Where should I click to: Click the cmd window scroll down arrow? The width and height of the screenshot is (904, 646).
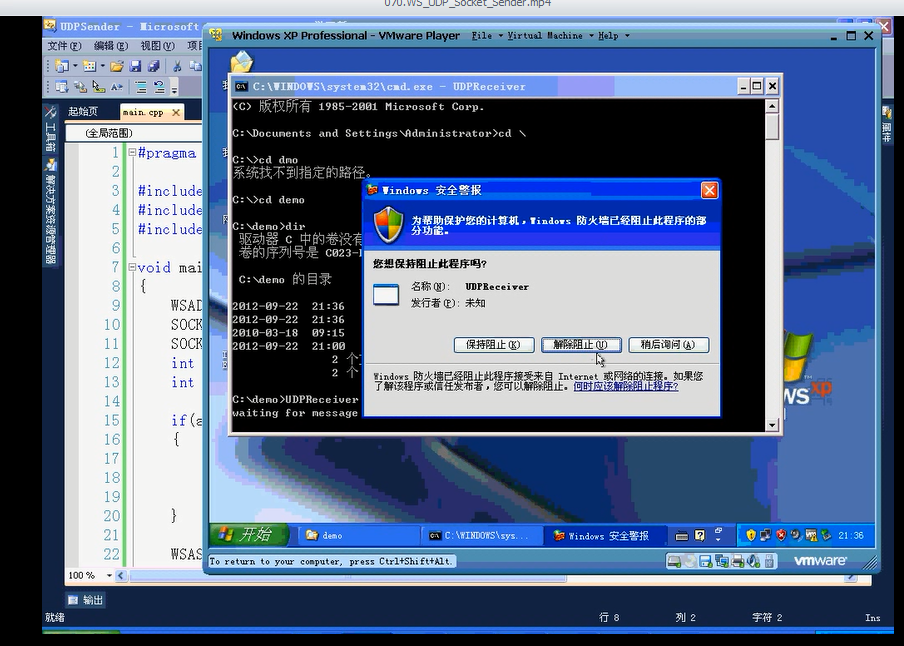[772, 425]
